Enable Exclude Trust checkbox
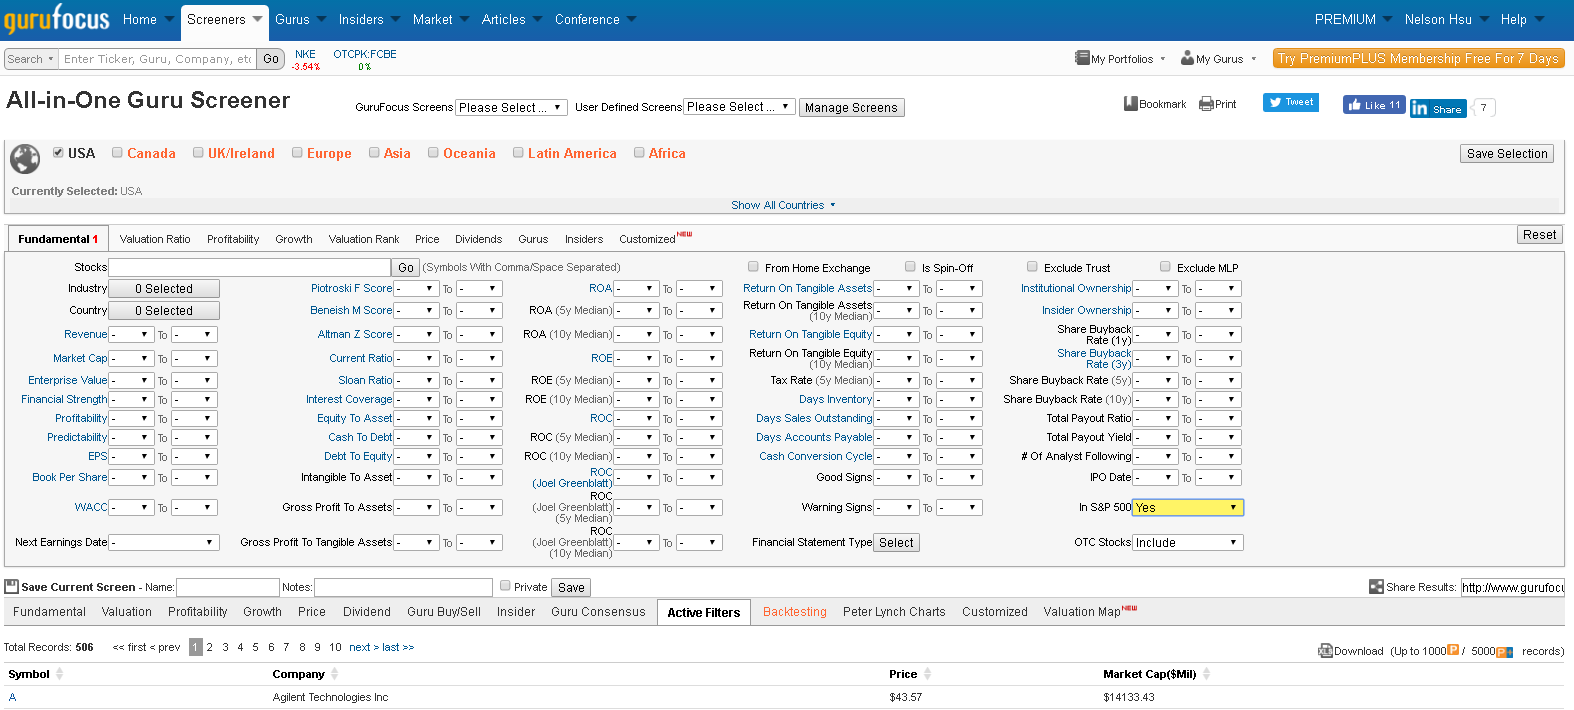The height and width of the screenshot is (710, 1574). (x=1032, y=266)
